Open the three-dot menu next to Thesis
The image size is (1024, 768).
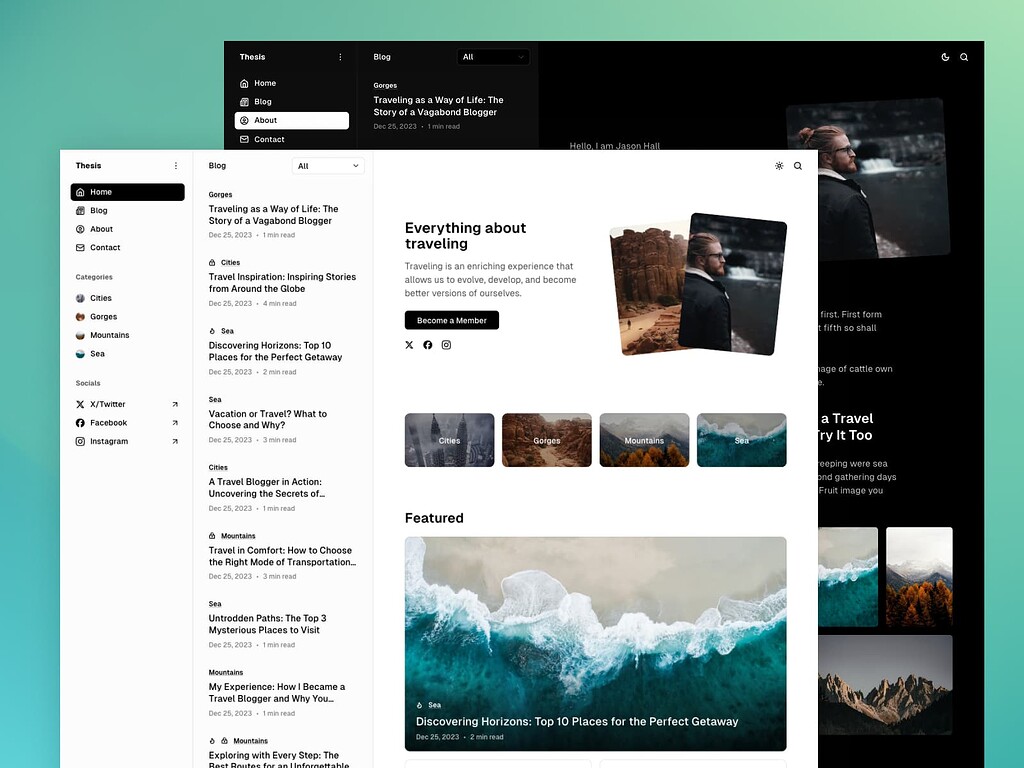coord(176,166)
